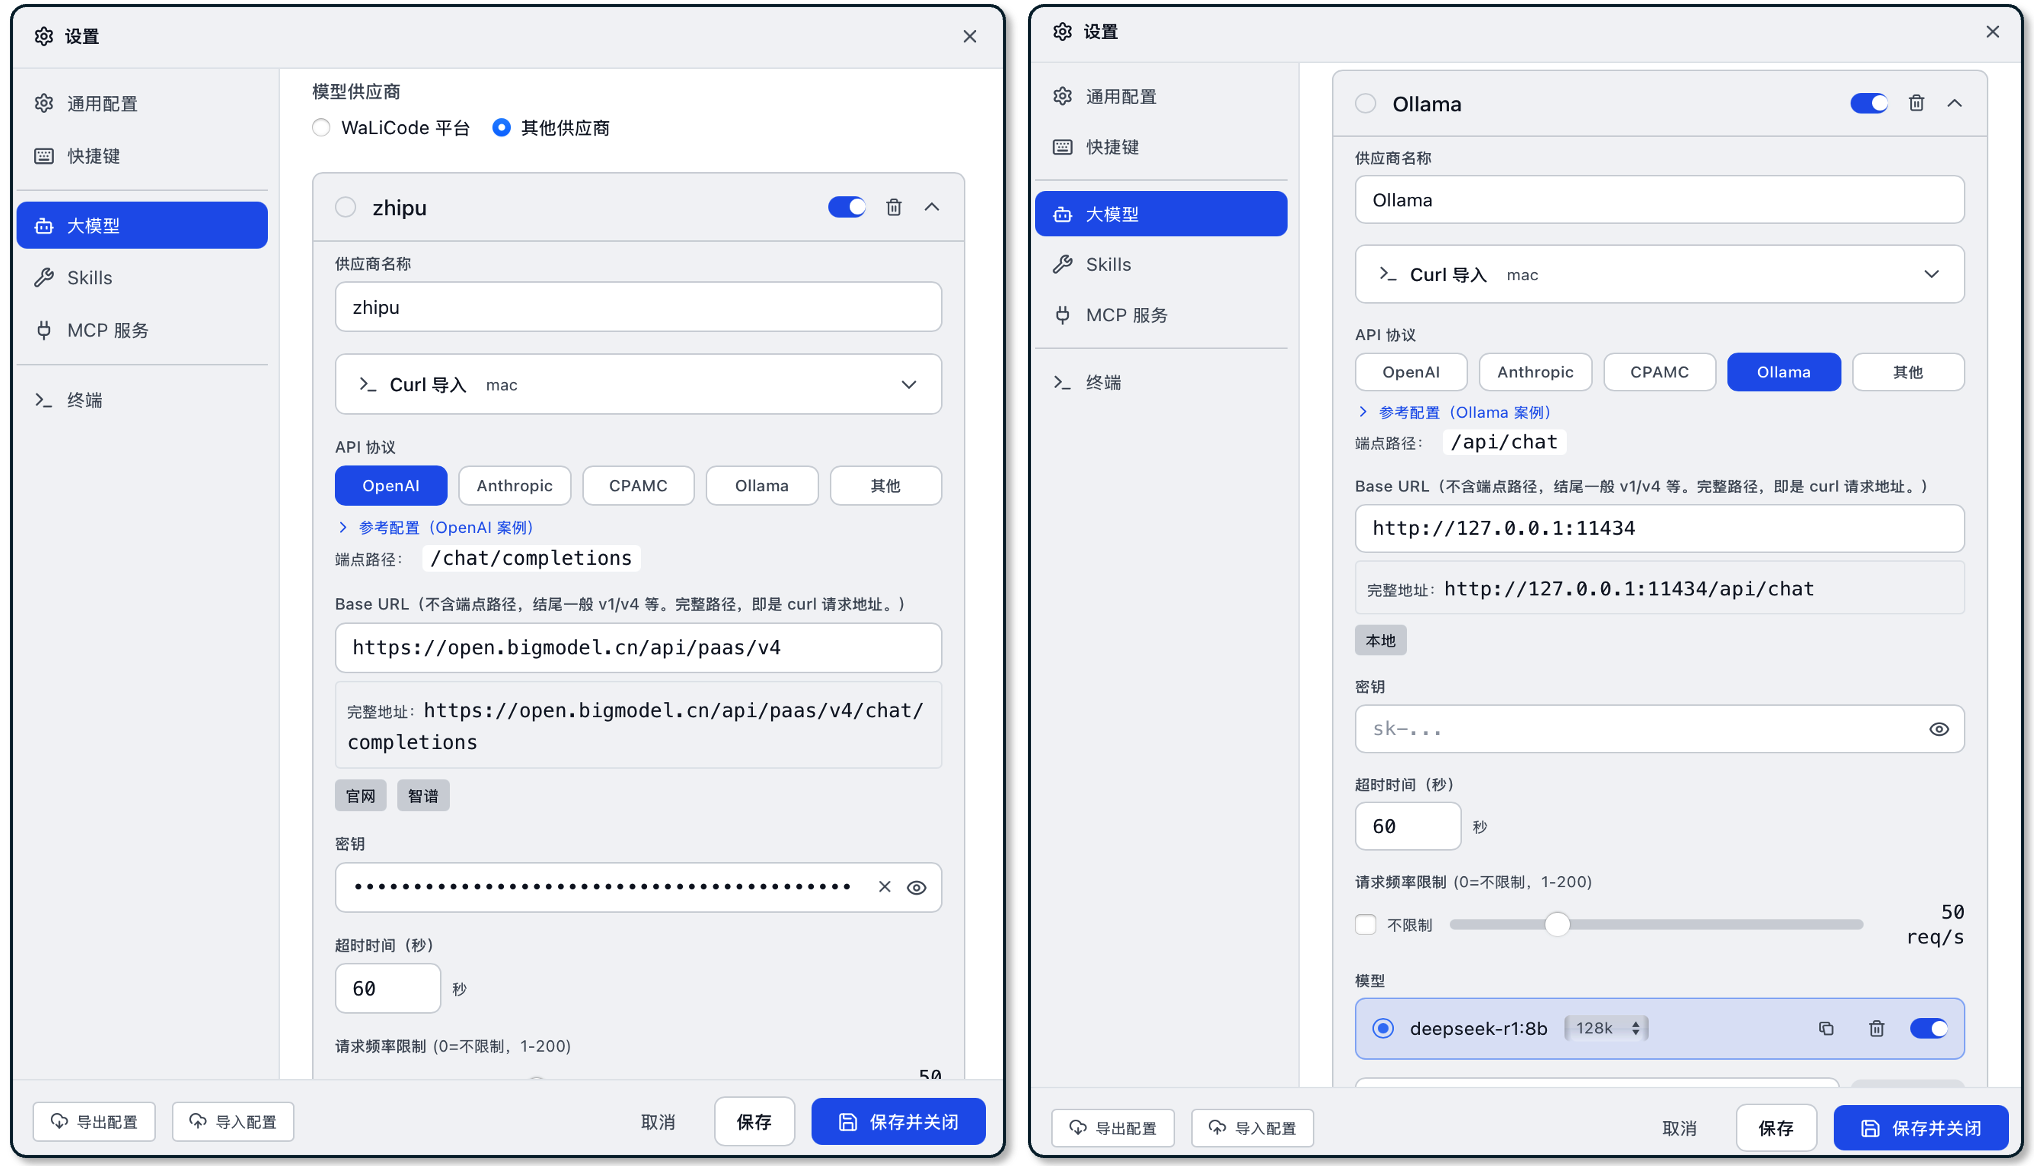Click the keyboard icon beside 快捷键 in left window
The width and height of the screenshot is (2034, 1166).
[x=44, y=156]
